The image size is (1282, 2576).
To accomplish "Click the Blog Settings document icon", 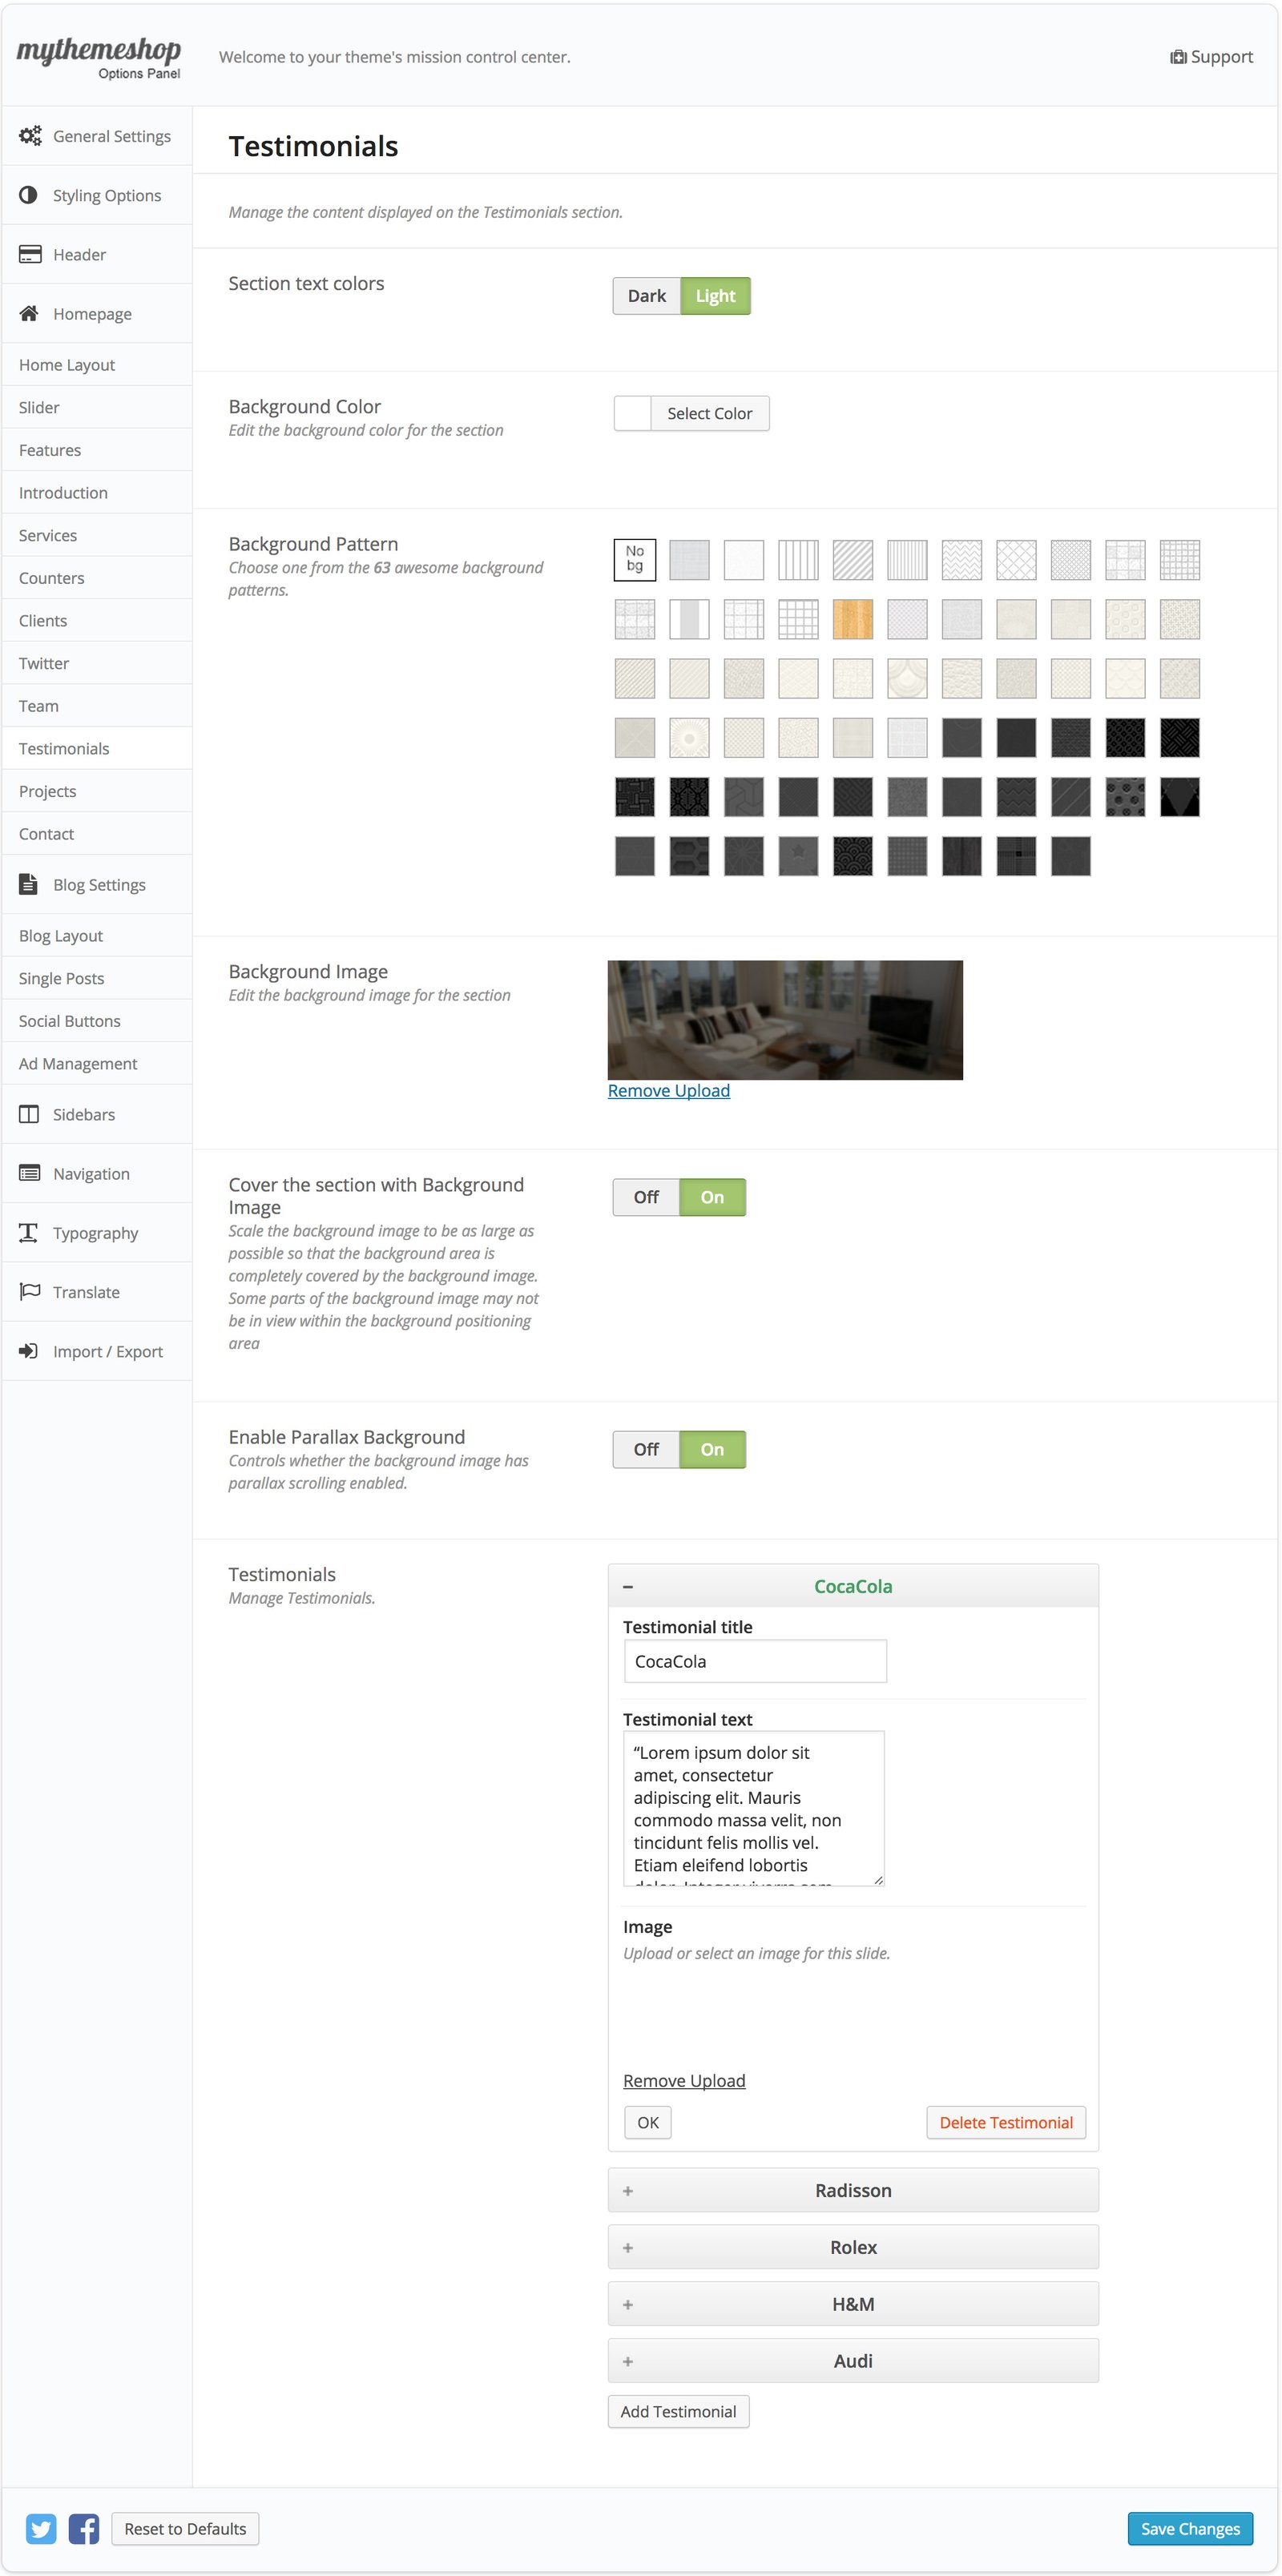I will point(29,884).
